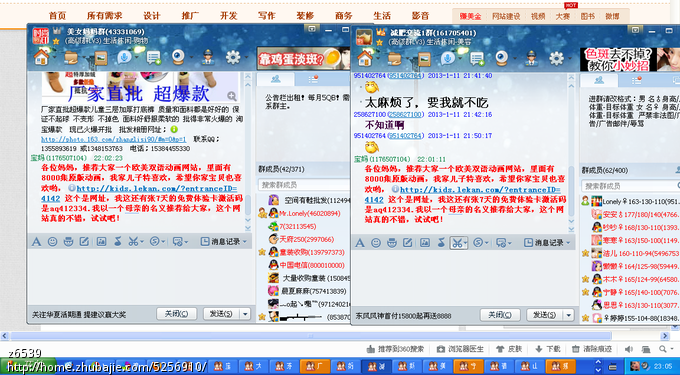Send picture icon in 美女妈妈群 input toolbar
Image resolution: width=680 pixels, height=375 pixels.
tap(101, 241)
